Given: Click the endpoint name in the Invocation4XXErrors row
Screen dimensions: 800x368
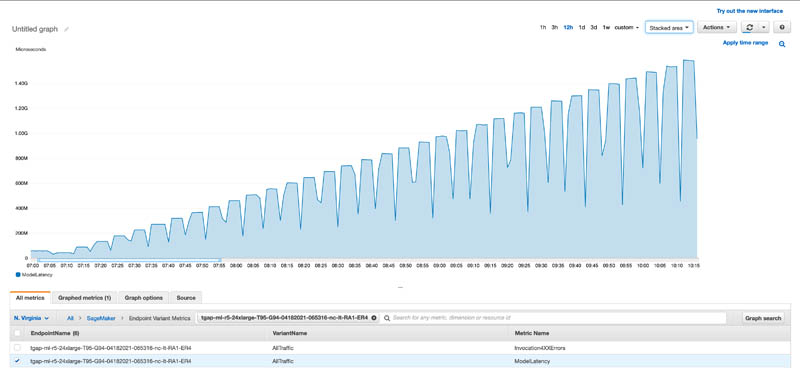Looking at the screenshot, I should tap(111, 348).
